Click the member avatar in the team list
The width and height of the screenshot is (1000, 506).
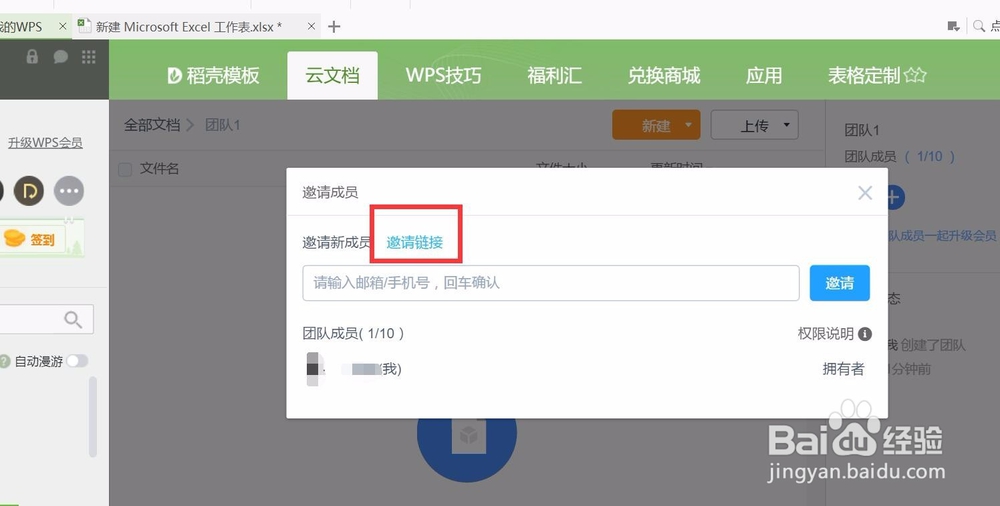click(x=315, y=369)
